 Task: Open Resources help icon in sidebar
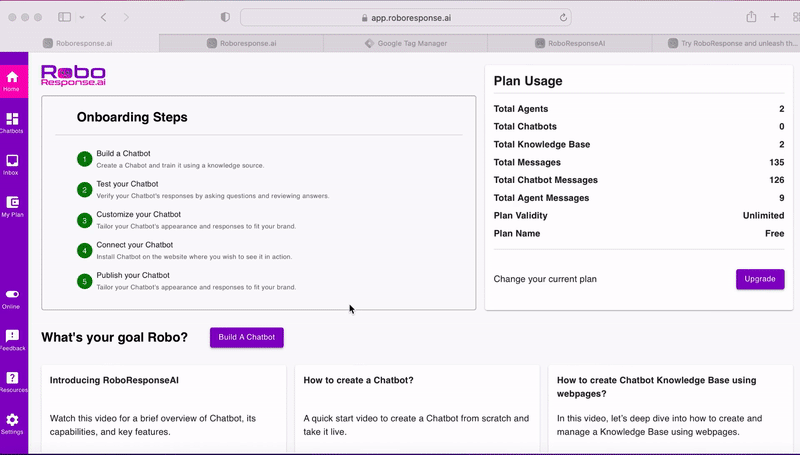[x=12, y=380]
